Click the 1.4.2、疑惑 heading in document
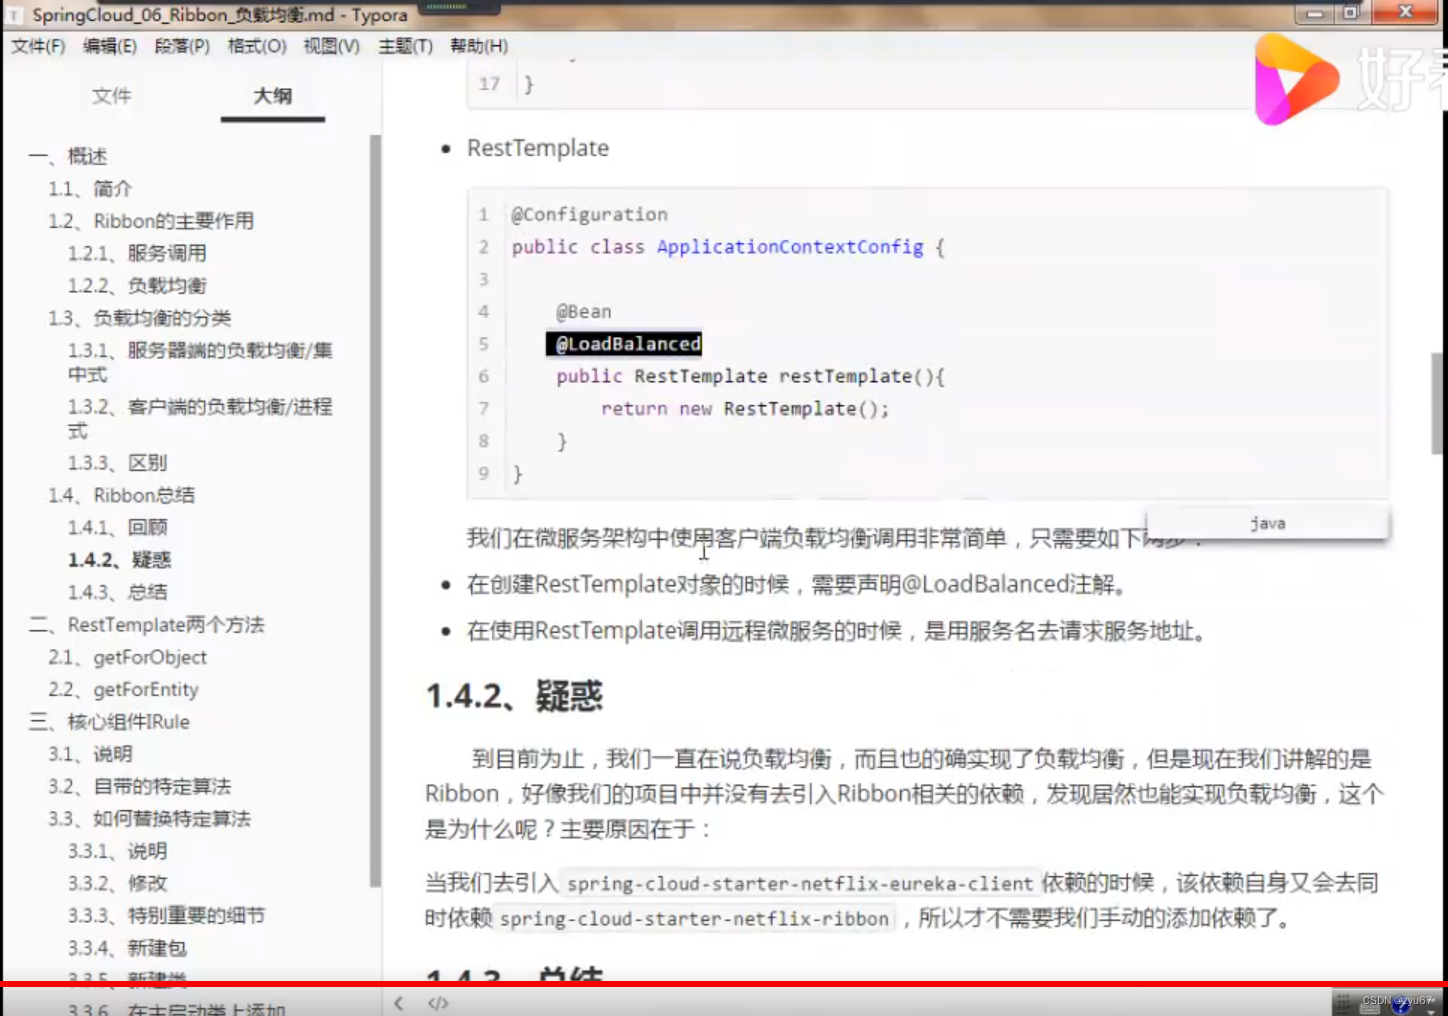Screen dimensions: 1448x1016 [x=515, y=695]
